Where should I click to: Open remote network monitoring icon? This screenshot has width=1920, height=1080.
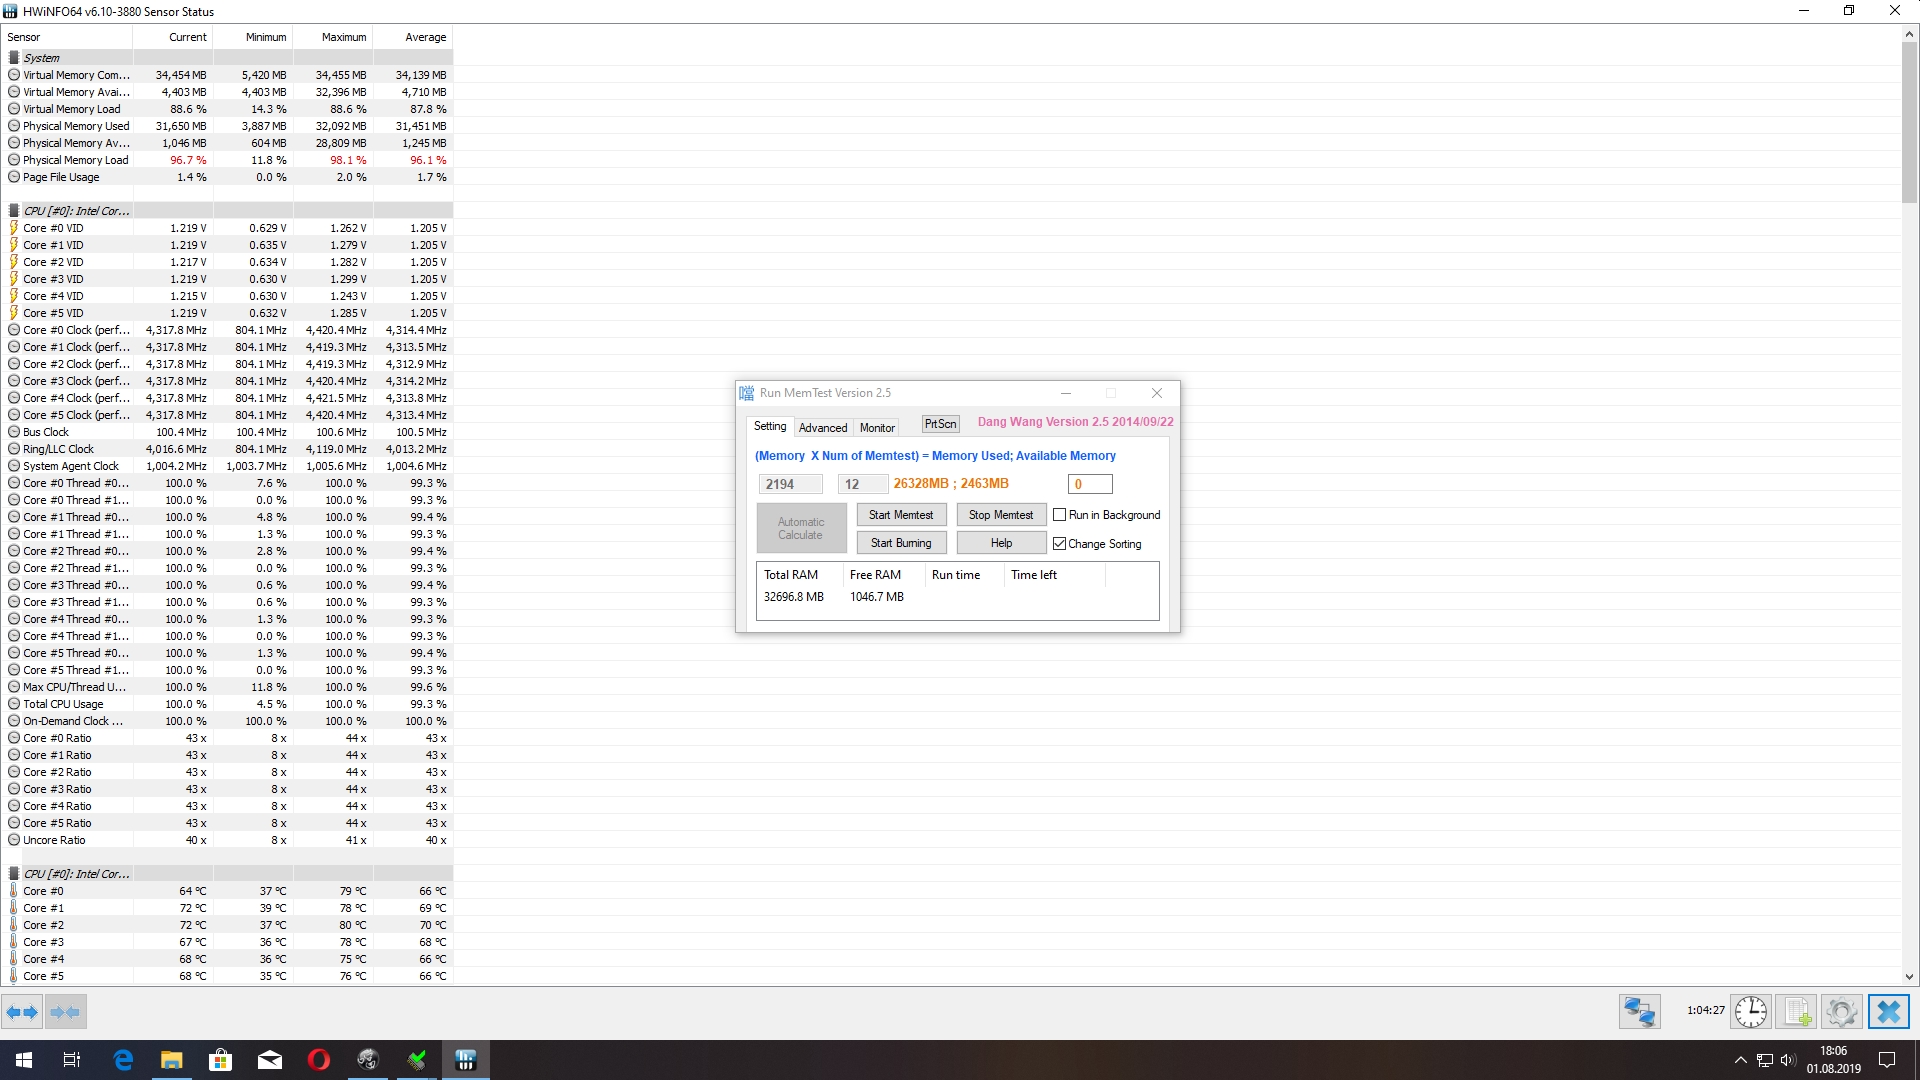[x=1639, y=1012]
